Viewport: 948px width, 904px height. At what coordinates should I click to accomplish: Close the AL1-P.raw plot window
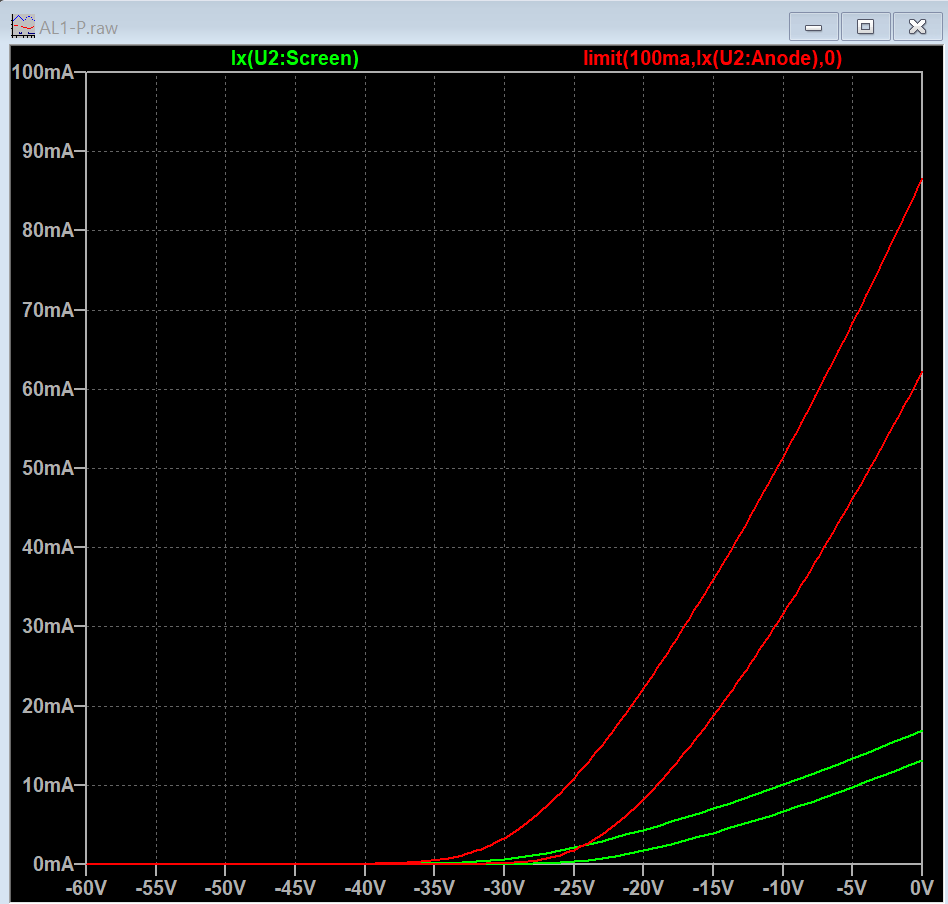(x=917, y=27)
